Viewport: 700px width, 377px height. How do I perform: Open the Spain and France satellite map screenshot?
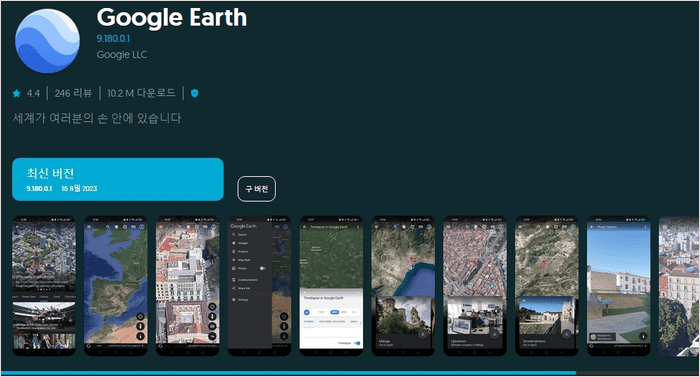pyautogui.click(x=116, y=286)
